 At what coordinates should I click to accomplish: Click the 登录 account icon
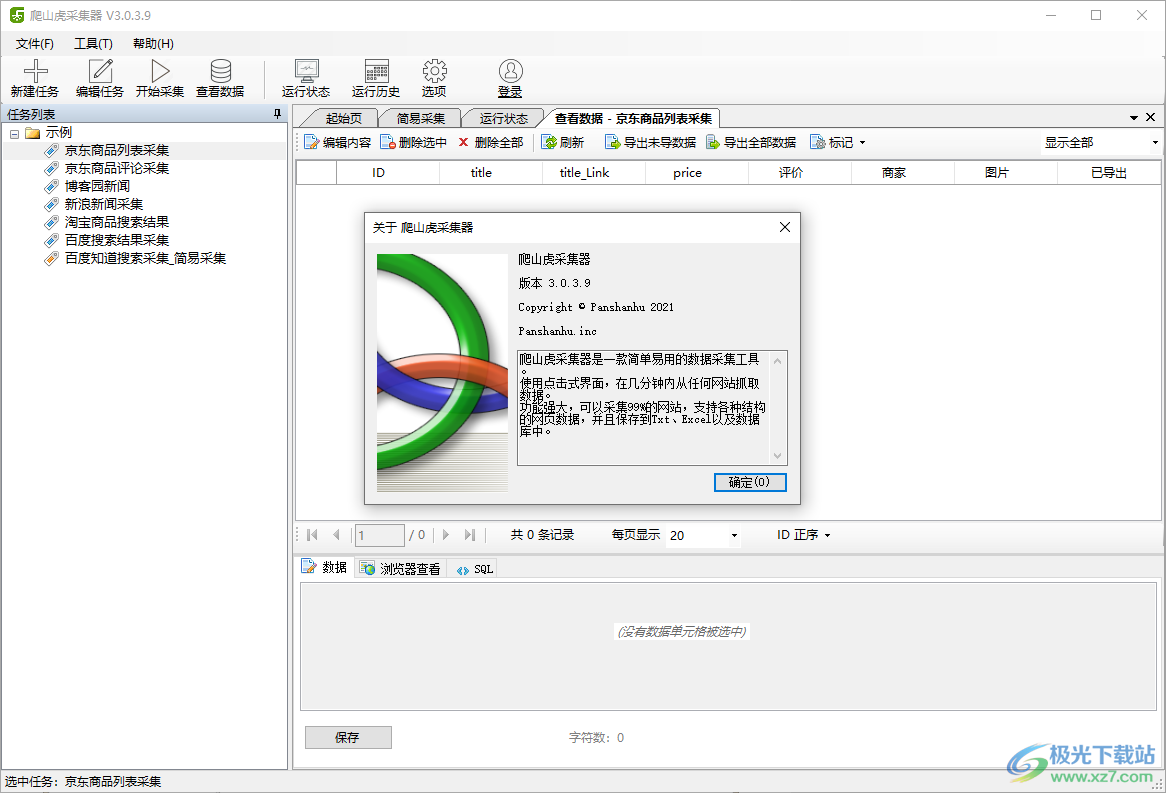[x=509, y=77]
